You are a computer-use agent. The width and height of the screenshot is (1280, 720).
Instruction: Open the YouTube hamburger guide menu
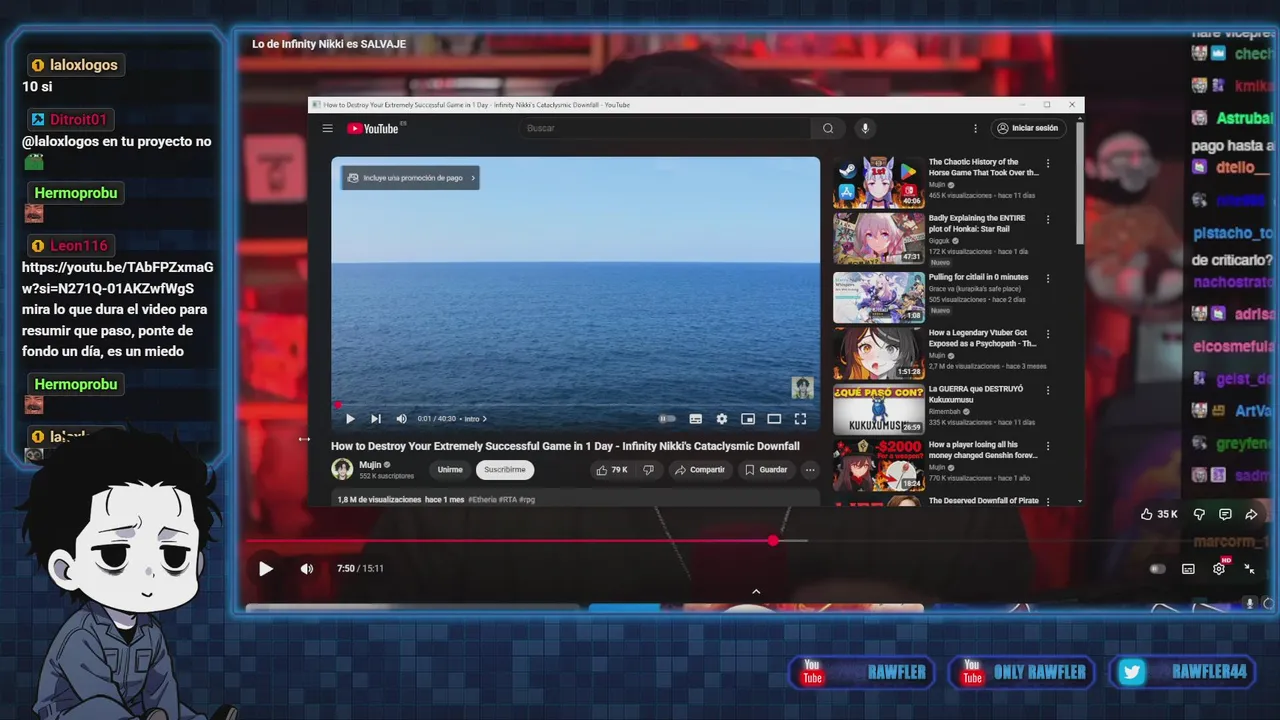327,128
